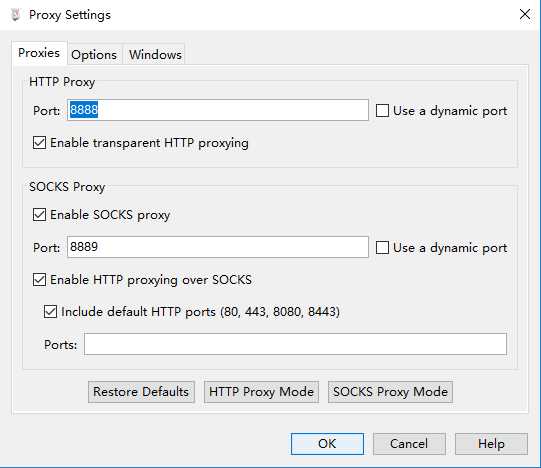Image resolution: width=541 pixels, height=468 pixels.
Task: Click SOCKS Proxy Mode button
Action: tap(390, 392)
